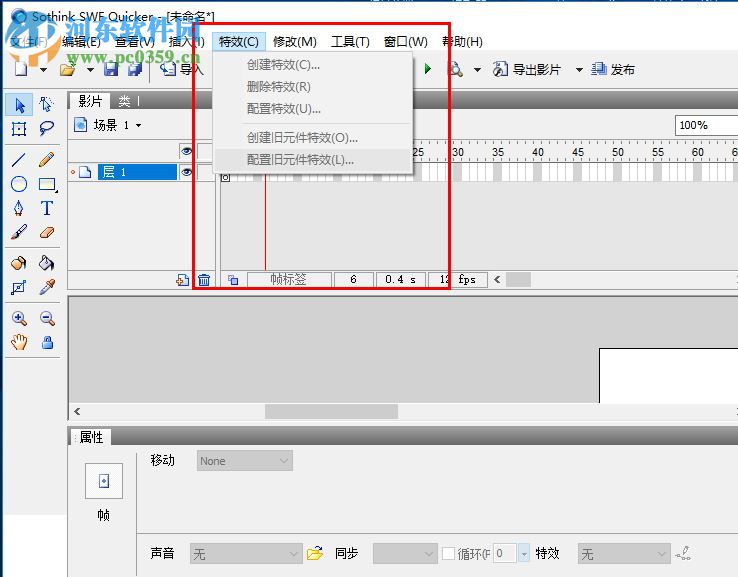Click the 导出影片 button
Screen dimensions: 738x577
pyautogui.click(x=527, y=70)
